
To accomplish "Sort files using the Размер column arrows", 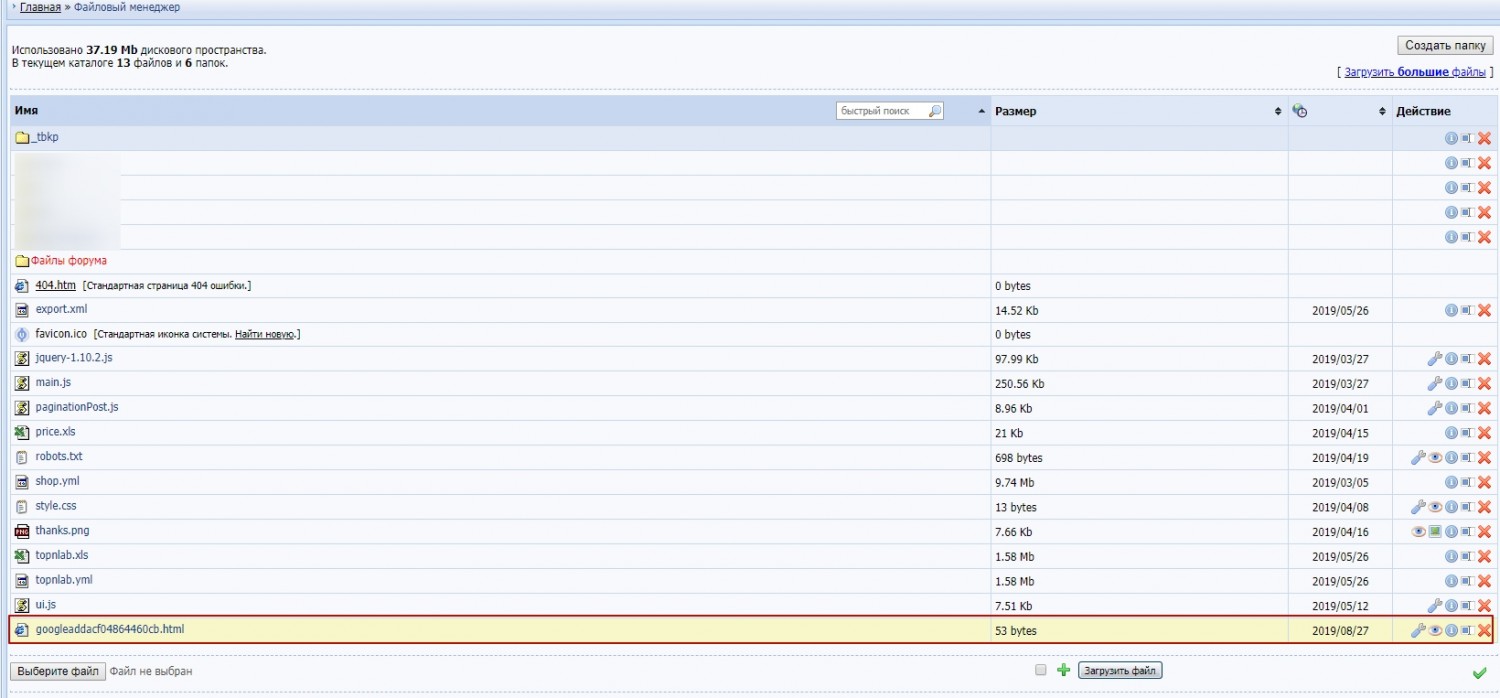I will pos(1278,111).
